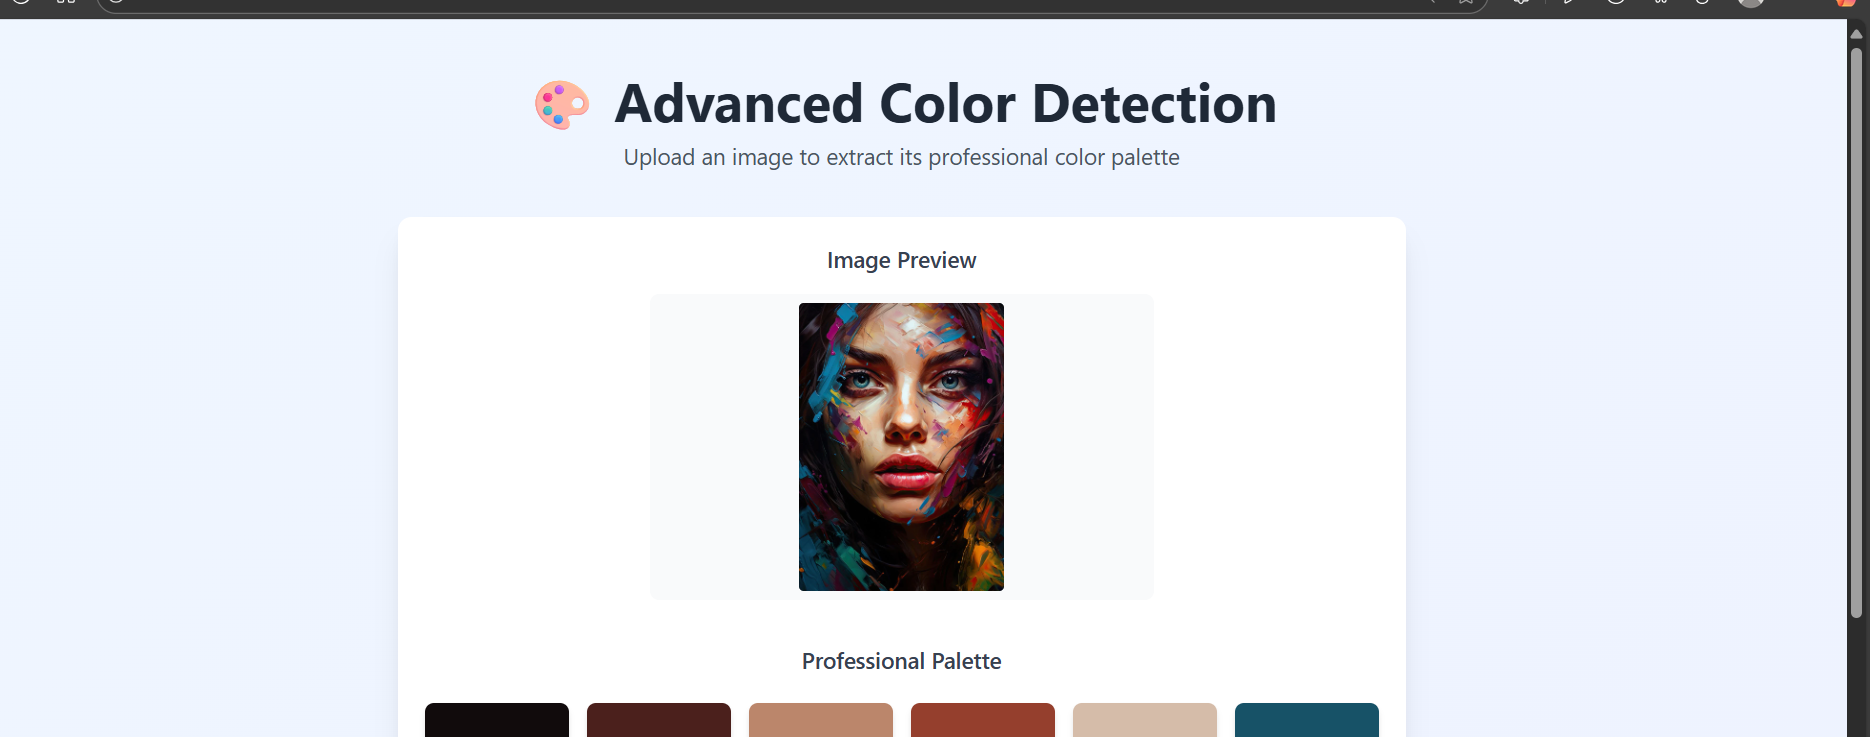This screenshot has width=1870, height=737.
Task: Select the teal swatch at the palette's right end
Action: [x=1306, y=722]
